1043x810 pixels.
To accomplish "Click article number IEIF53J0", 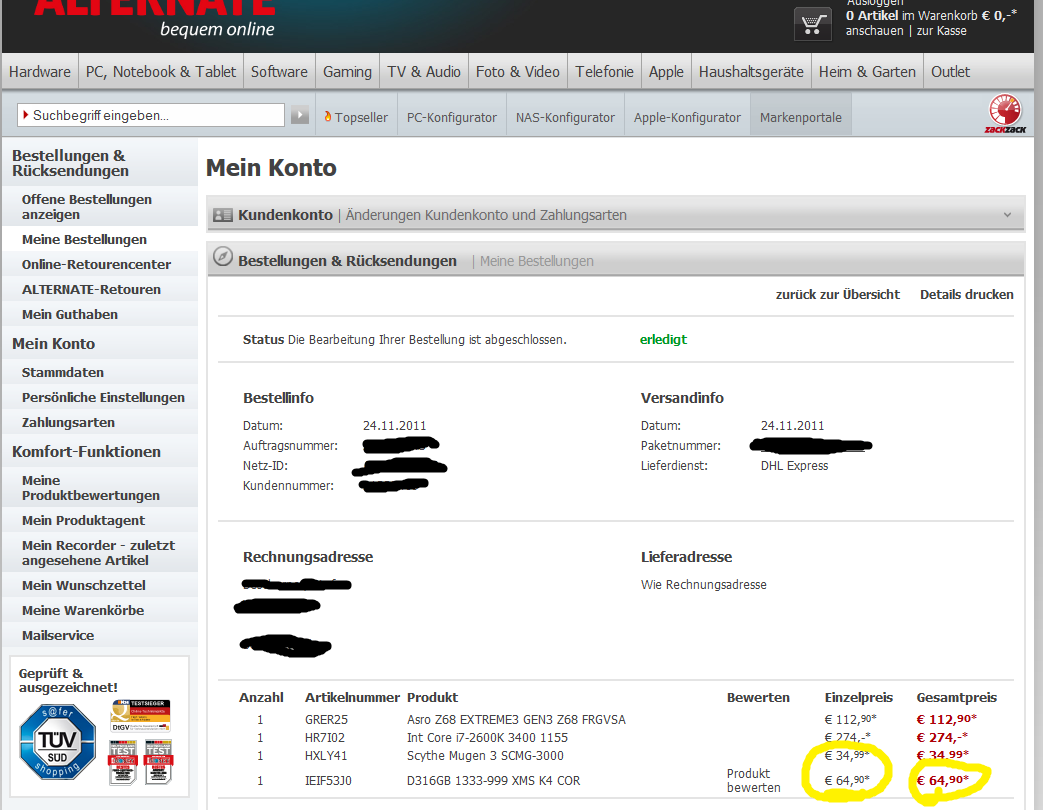I will tap(328, 781).
